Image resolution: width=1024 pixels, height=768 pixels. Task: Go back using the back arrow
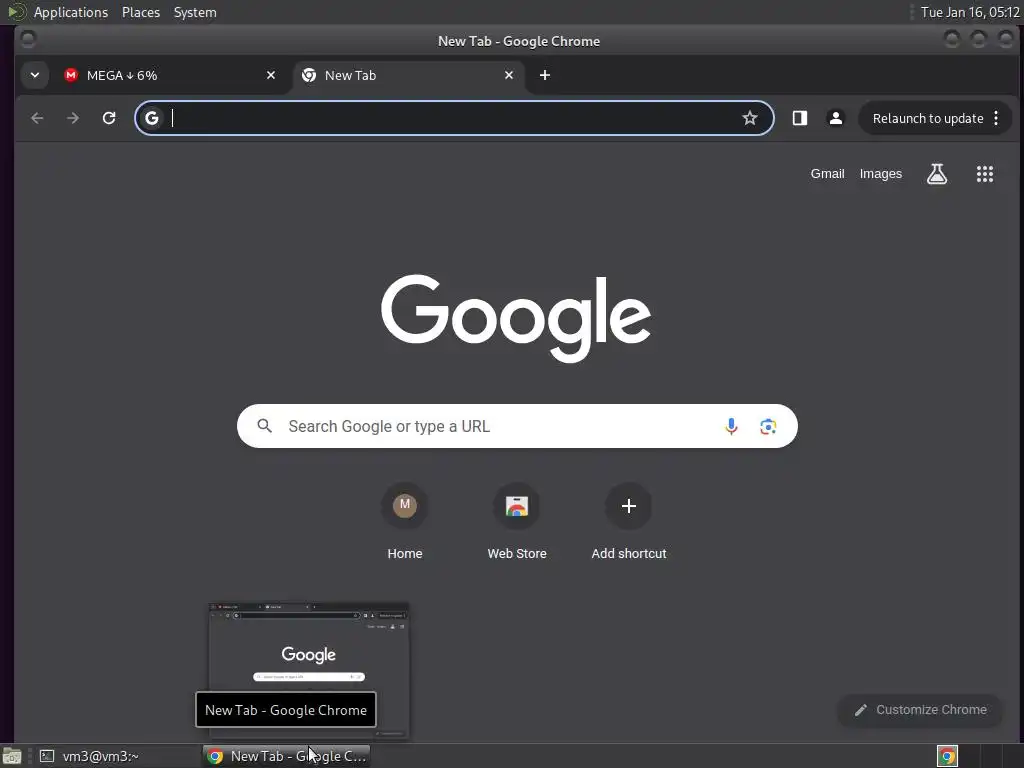click(x=37, y=118)
